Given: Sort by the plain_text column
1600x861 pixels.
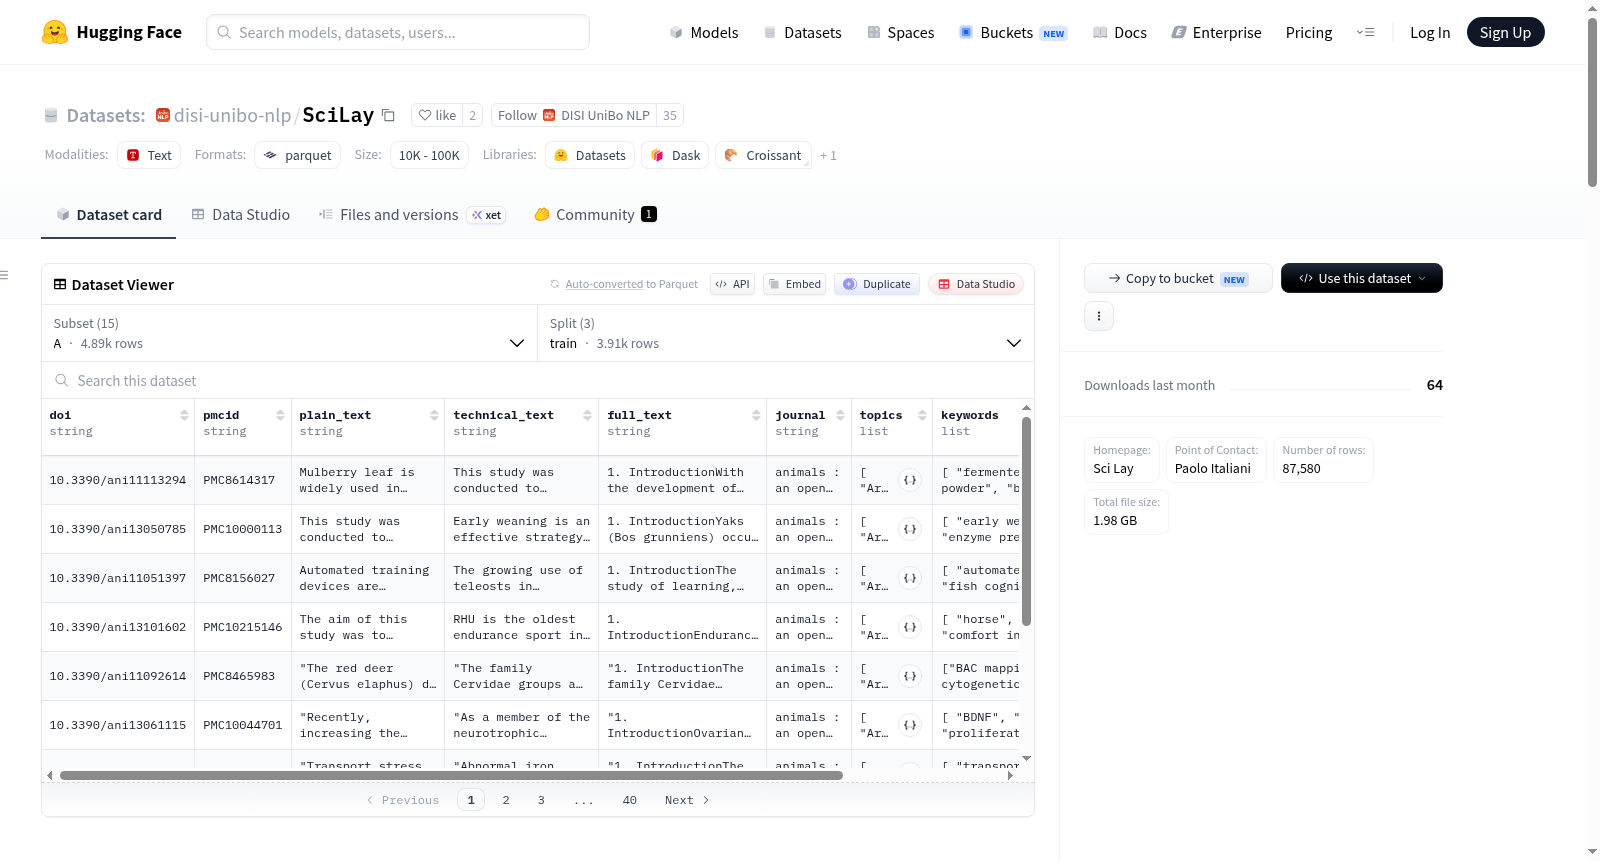Looking at the screenshot, I should pos(434,415).
